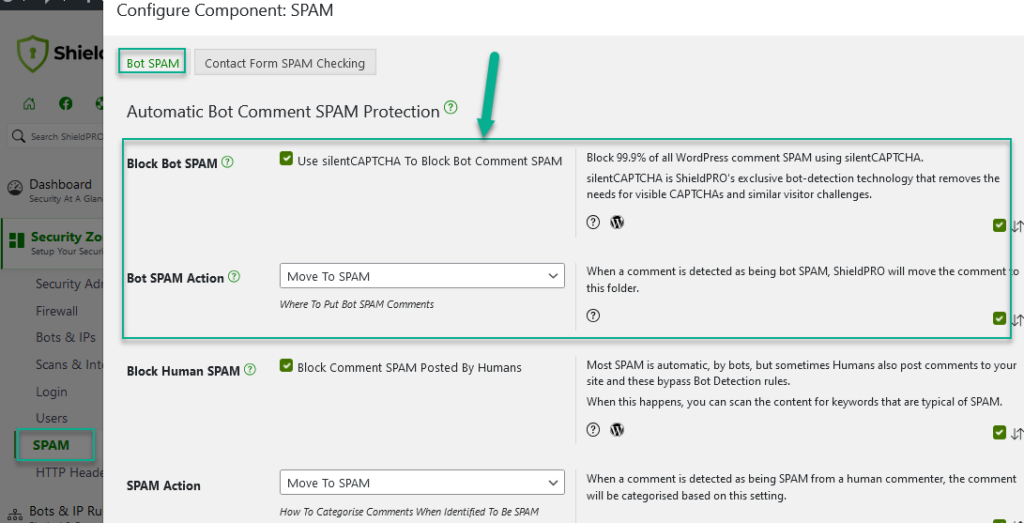Toggle green checkbox at right of Bot SPAM Action row
Viewport: 1024px width, 523px height.
(x=999, y=318)
